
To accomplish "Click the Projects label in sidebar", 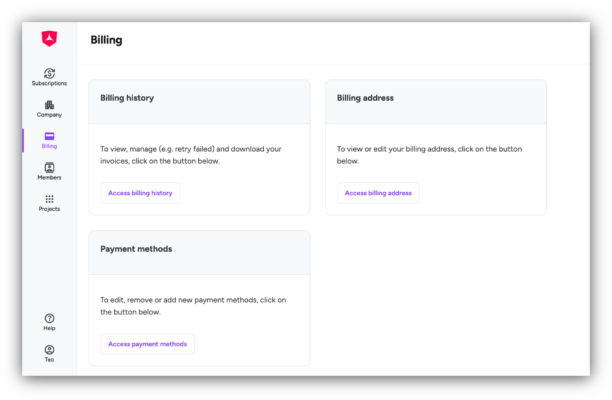I will (x=49, y=209).
